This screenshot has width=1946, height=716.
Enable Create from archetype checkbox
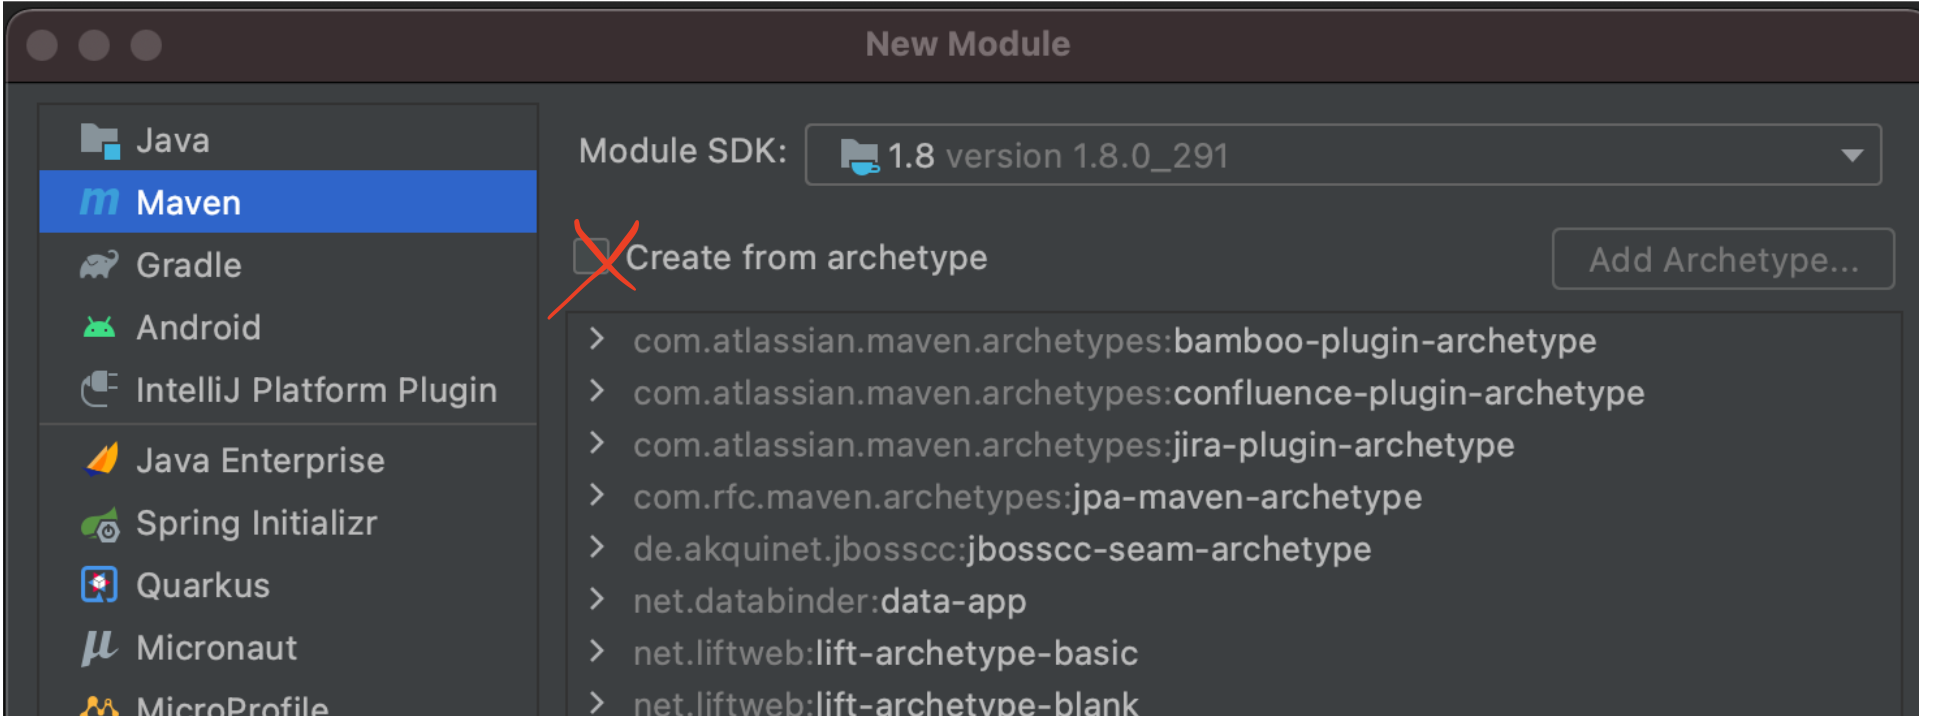pyautogui.click(x=591, y=256)
